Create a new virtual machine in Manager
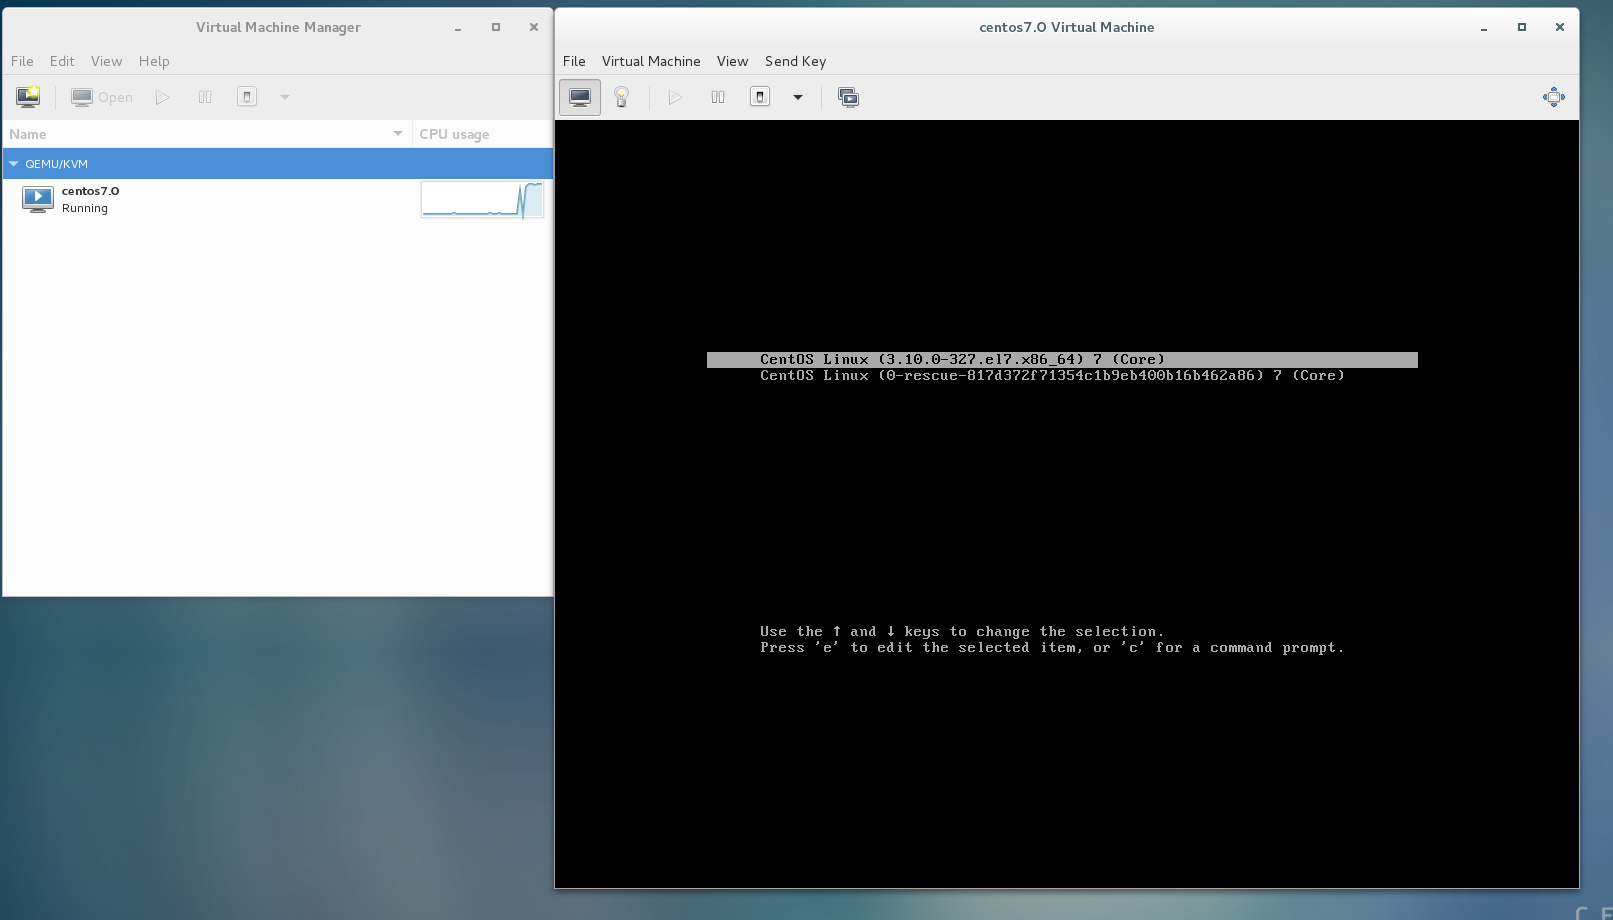The height and width of the screenshot is (920, 1613). pyautogui.click(x=28, y=97)
